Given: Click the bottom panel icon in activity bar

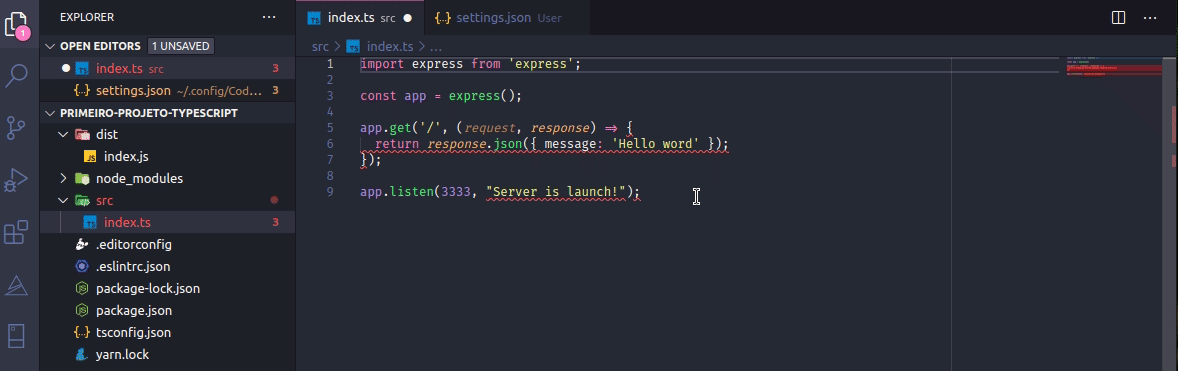Looking at the screenshot, I should [17, 336].
